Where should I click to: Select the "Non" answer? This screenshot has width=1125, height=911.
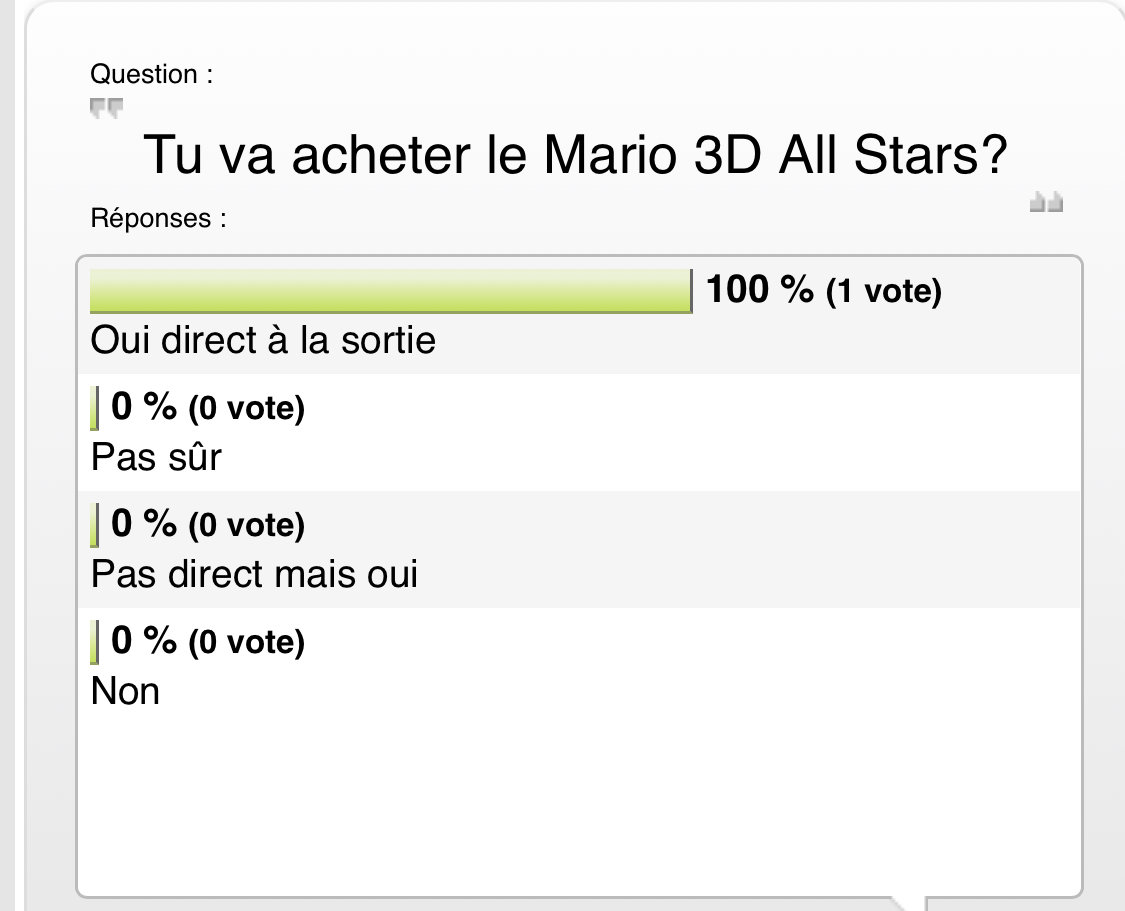click(x=125, y=690)
